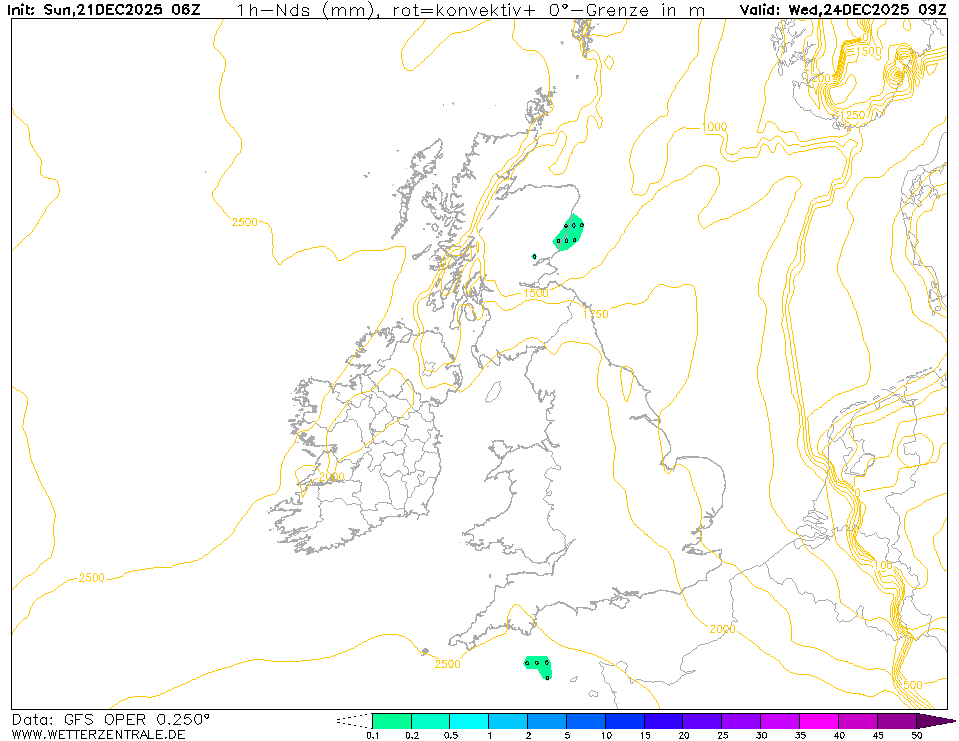The width and height of the screenshot is (959, 741).
Task: Click the green precipitation patch over northeast Scotland
Action: click(x=569, y=234)
